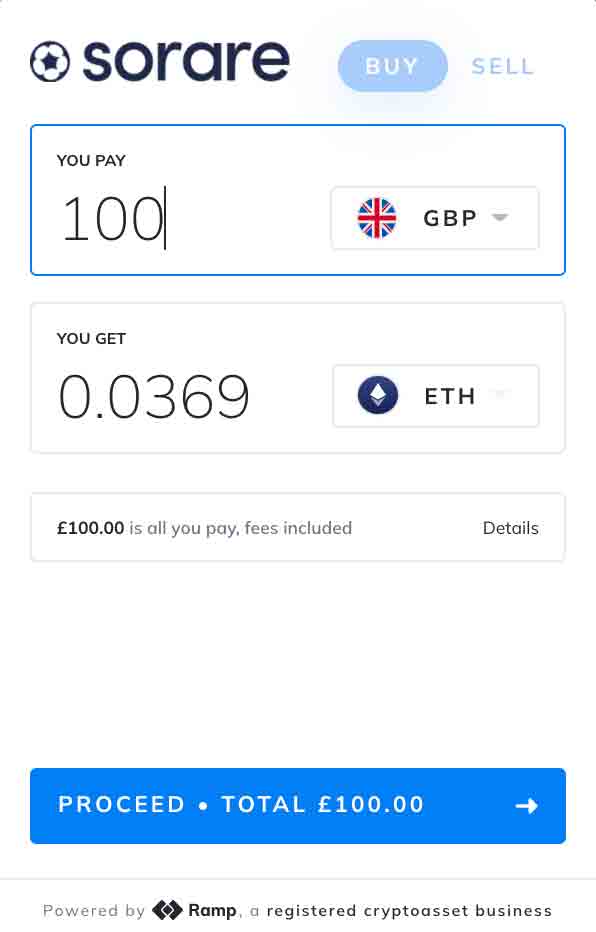Open the ETH asset selector
Image resolution: width=596 pixels, height=932 pixels.
pyautogui.click(x=436, y=396)
